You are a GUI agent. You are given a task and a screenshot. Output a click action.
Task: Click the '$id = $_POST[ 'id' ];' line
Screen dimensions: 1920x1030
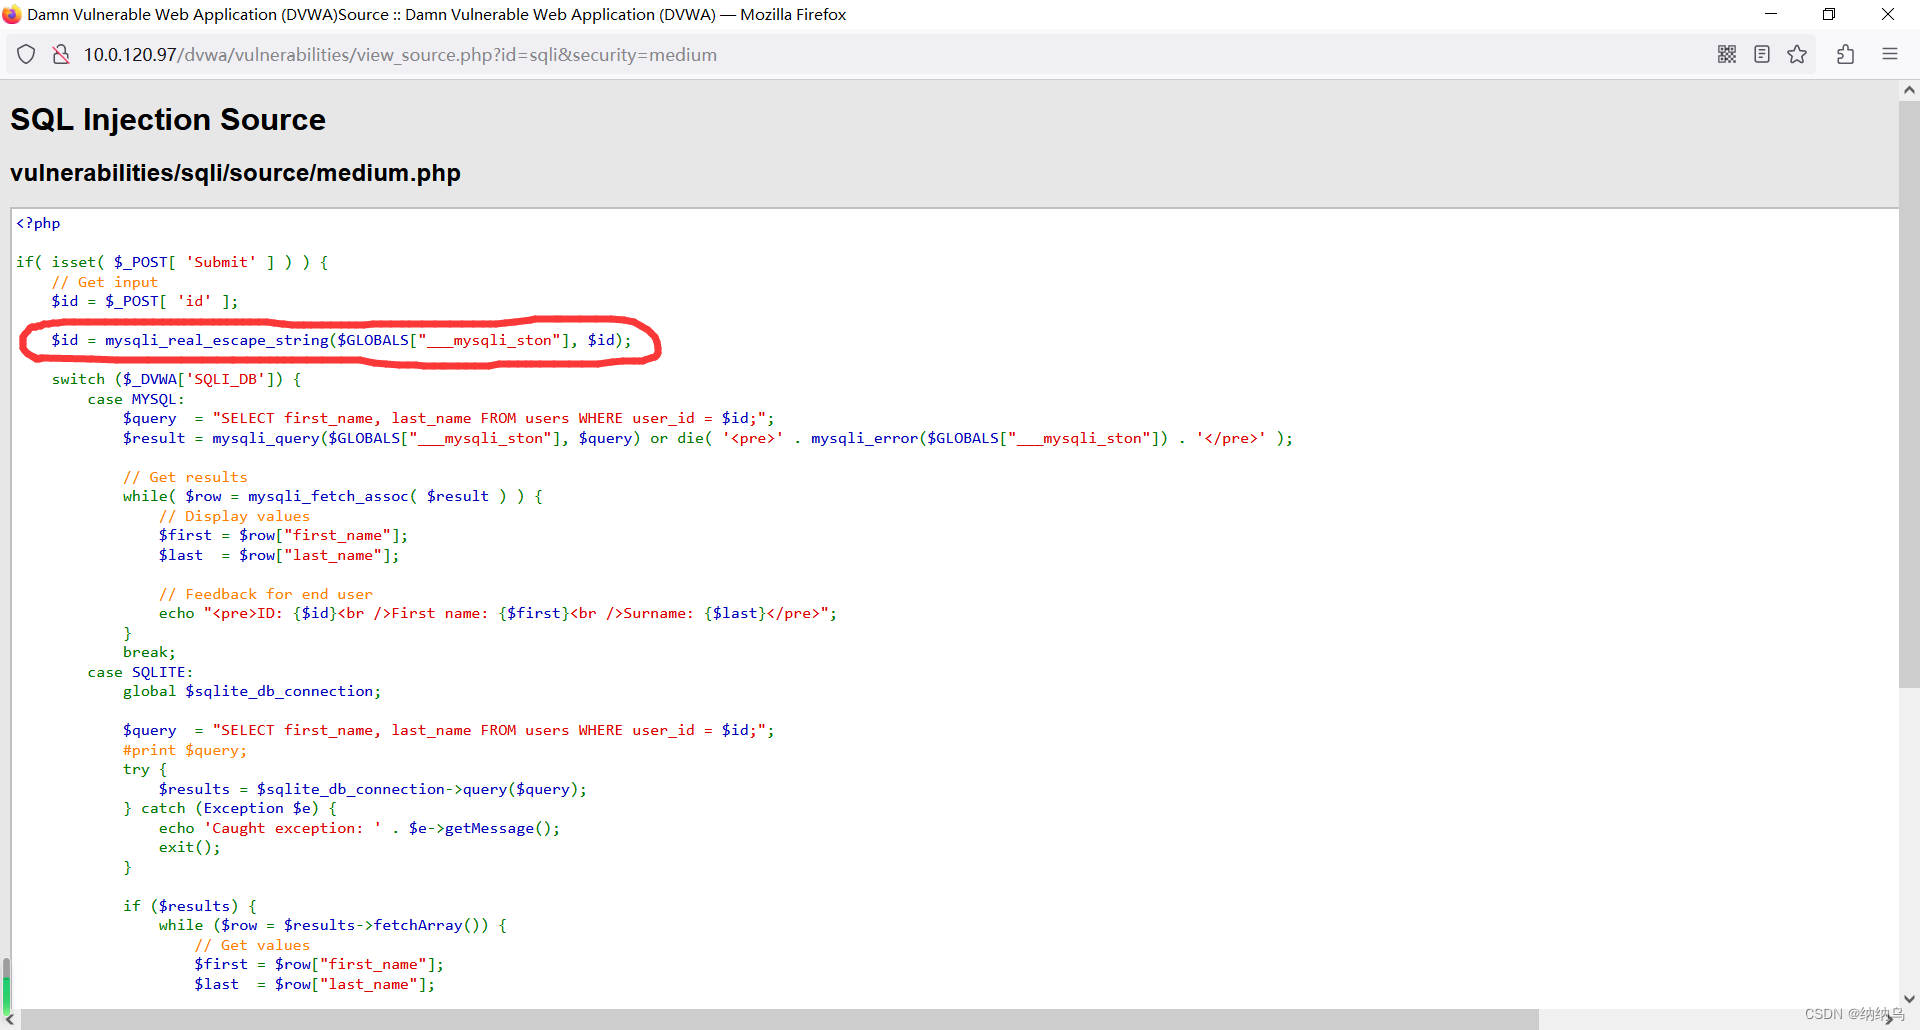pos(145,301)
